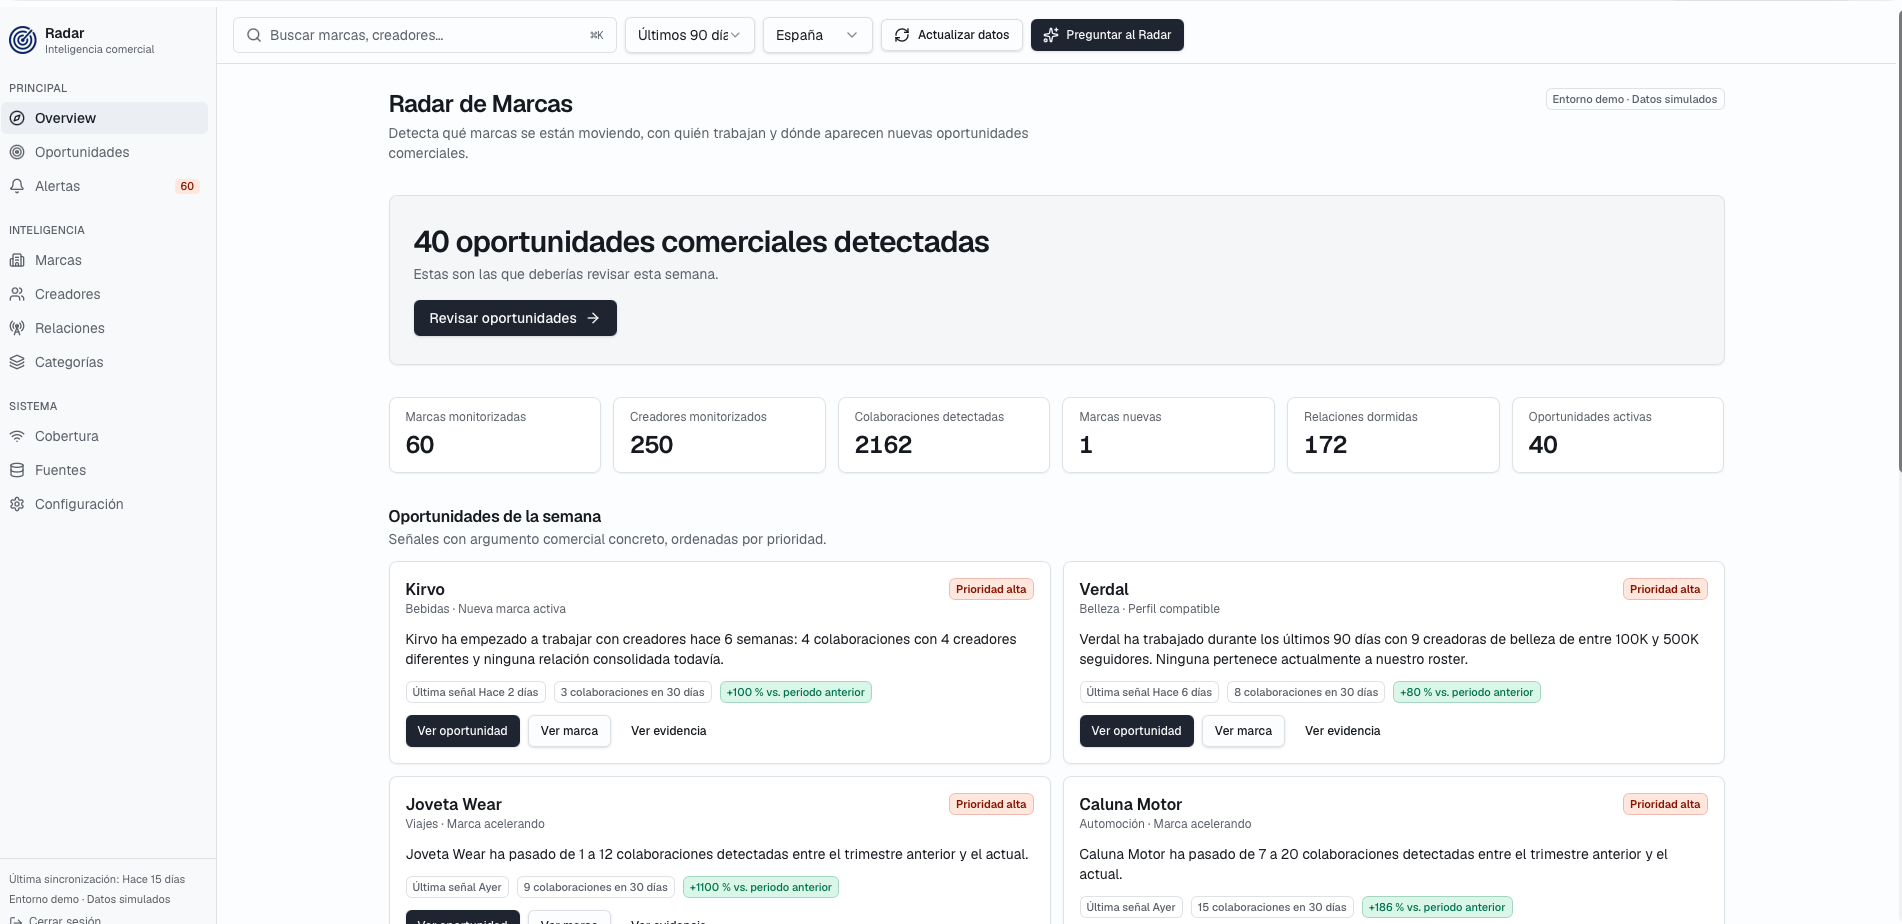The width and height of the screenshot is (1902, 924).
Task: Open Creadores section
Action: click(x=105, y=294)
